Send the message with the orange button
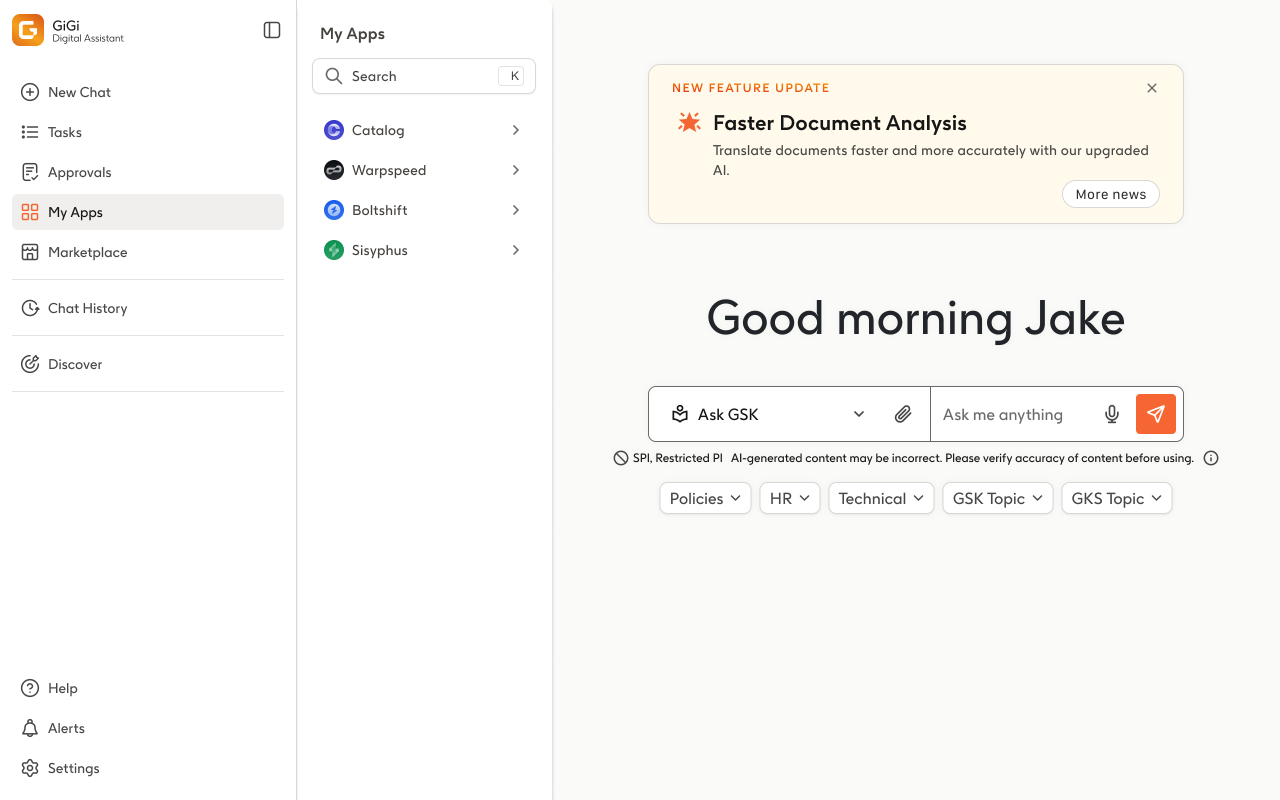Viewport: 1280px width, 800px height. click(x=1156, y=414)
